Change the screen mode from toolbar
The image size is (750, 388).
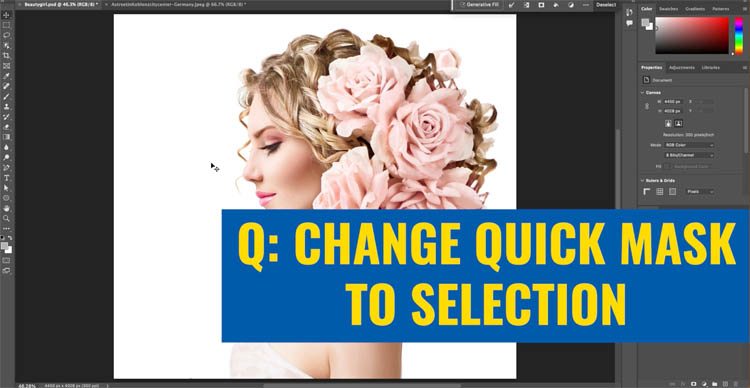(x=7, y=270)
